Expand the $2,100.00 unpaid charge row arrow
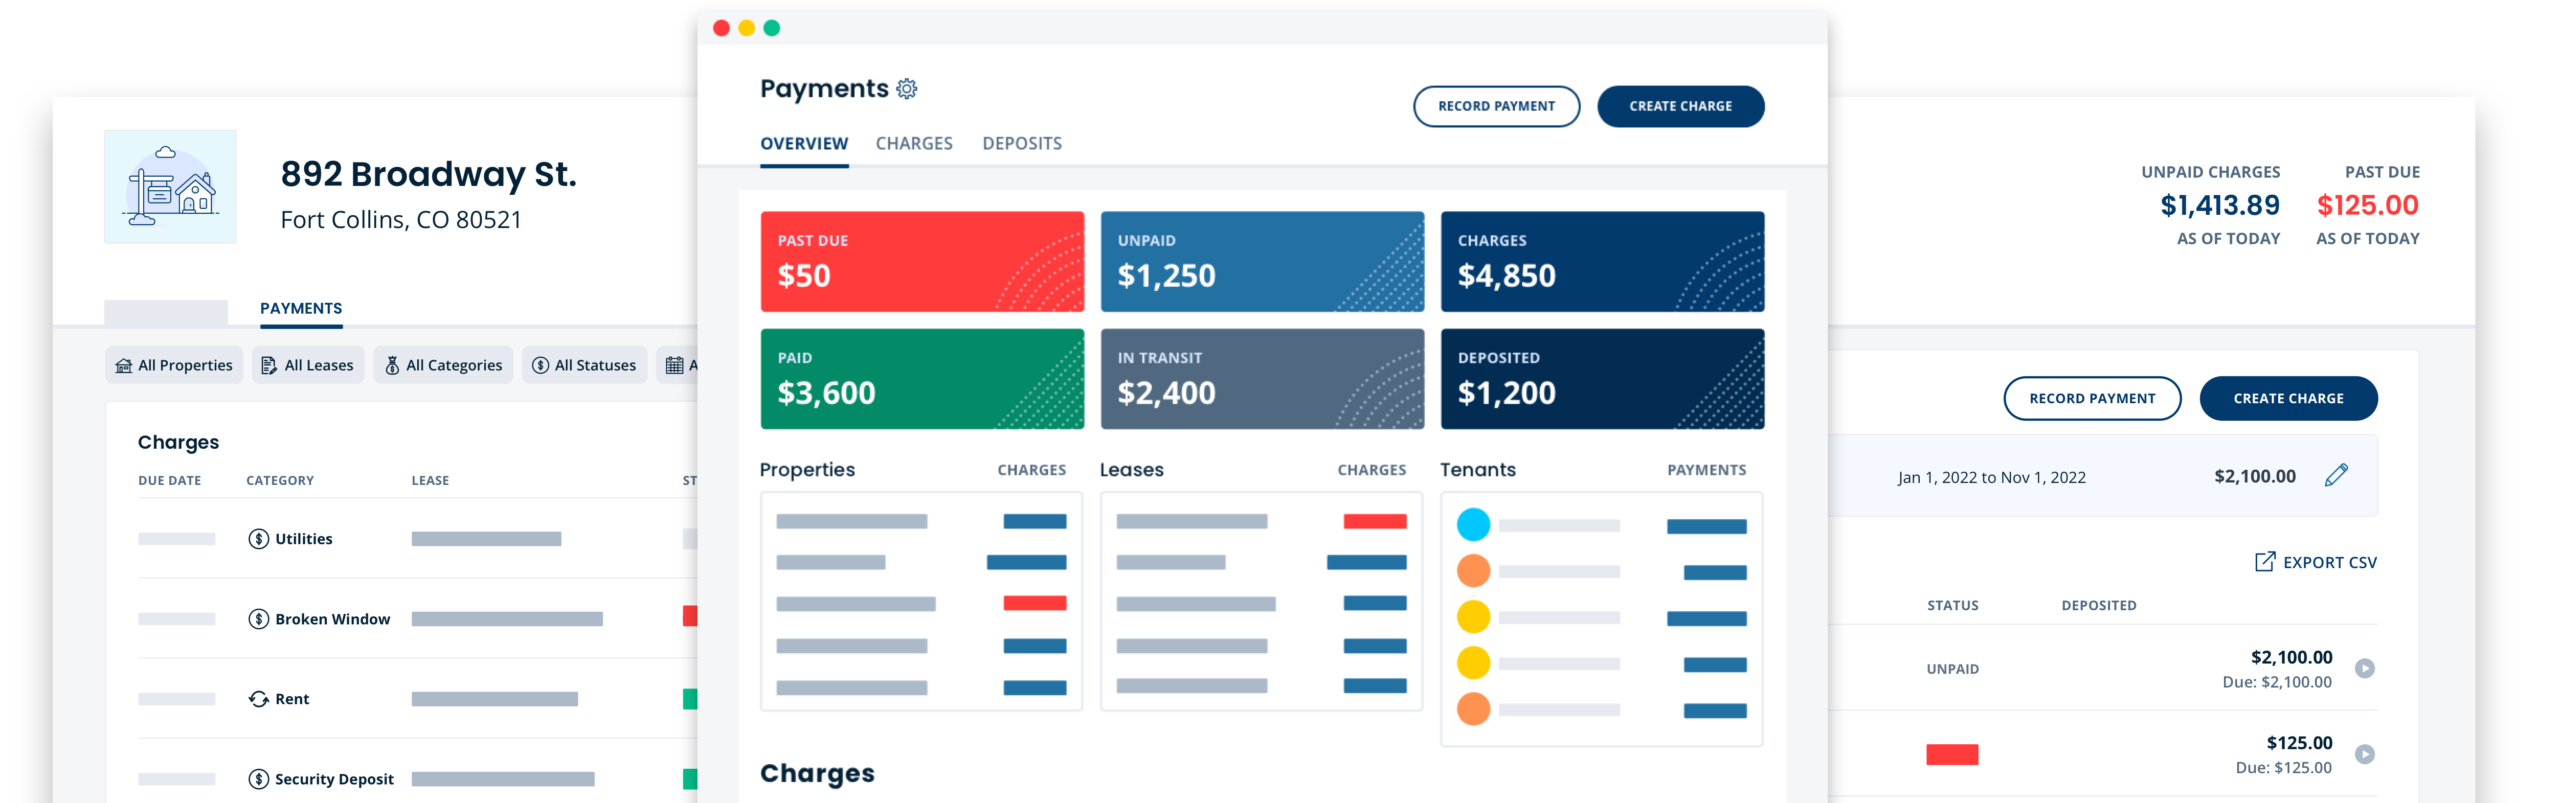Image resolution: width=2560 pixels, height=803 pixels. tap(2365, 668)
